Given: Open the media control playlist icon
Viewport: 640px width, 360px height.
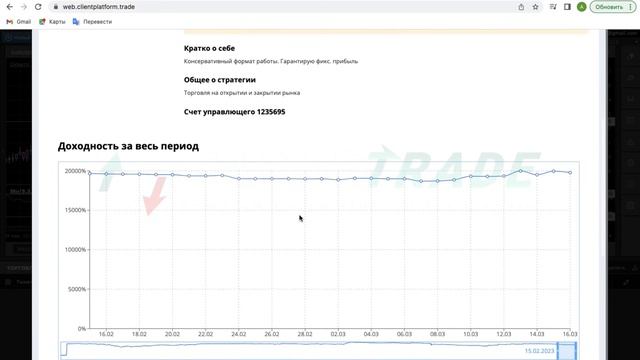Looking at the screenshot, I should point(553,7).
